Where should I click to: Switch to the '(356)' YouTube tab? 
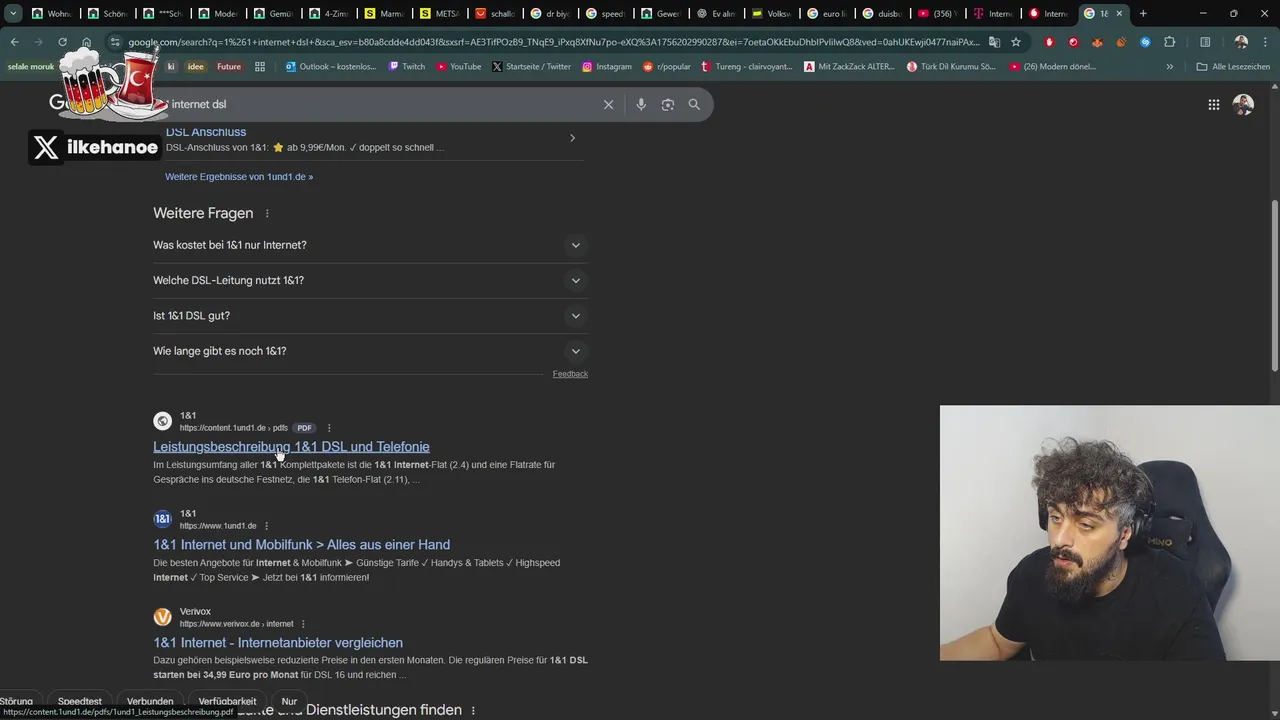point(936,13)
